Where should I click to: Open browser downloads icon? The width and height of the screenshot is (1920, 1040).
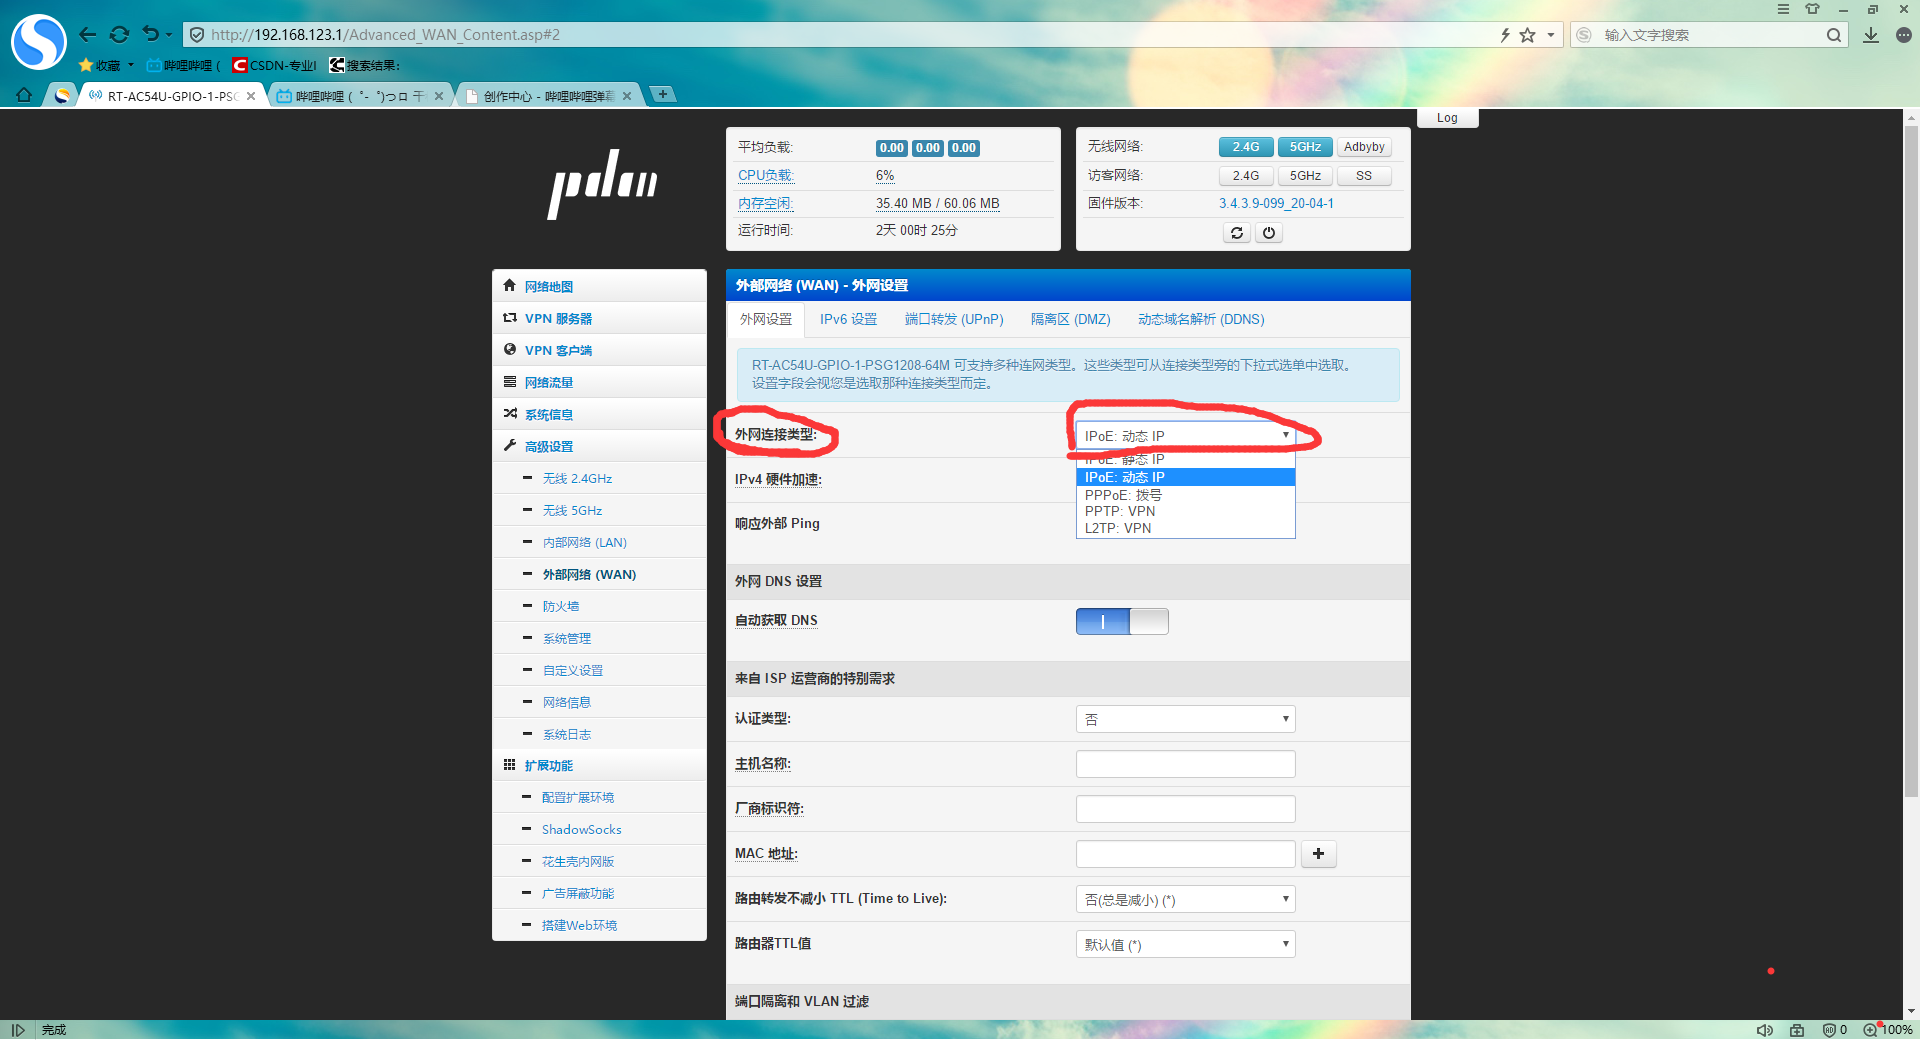pyautogui.click(x=1871, y=35)
